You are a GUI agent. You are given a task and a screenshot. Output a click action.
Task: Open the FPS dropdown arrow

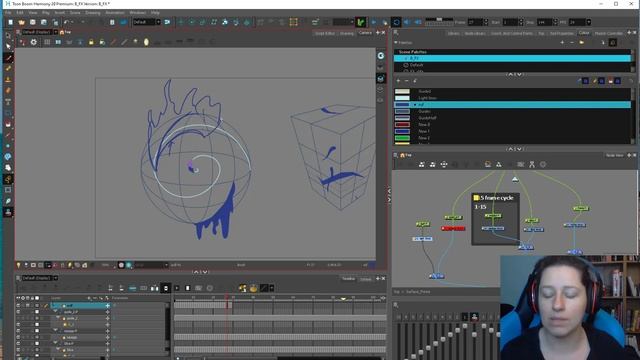tap(589, 22)
